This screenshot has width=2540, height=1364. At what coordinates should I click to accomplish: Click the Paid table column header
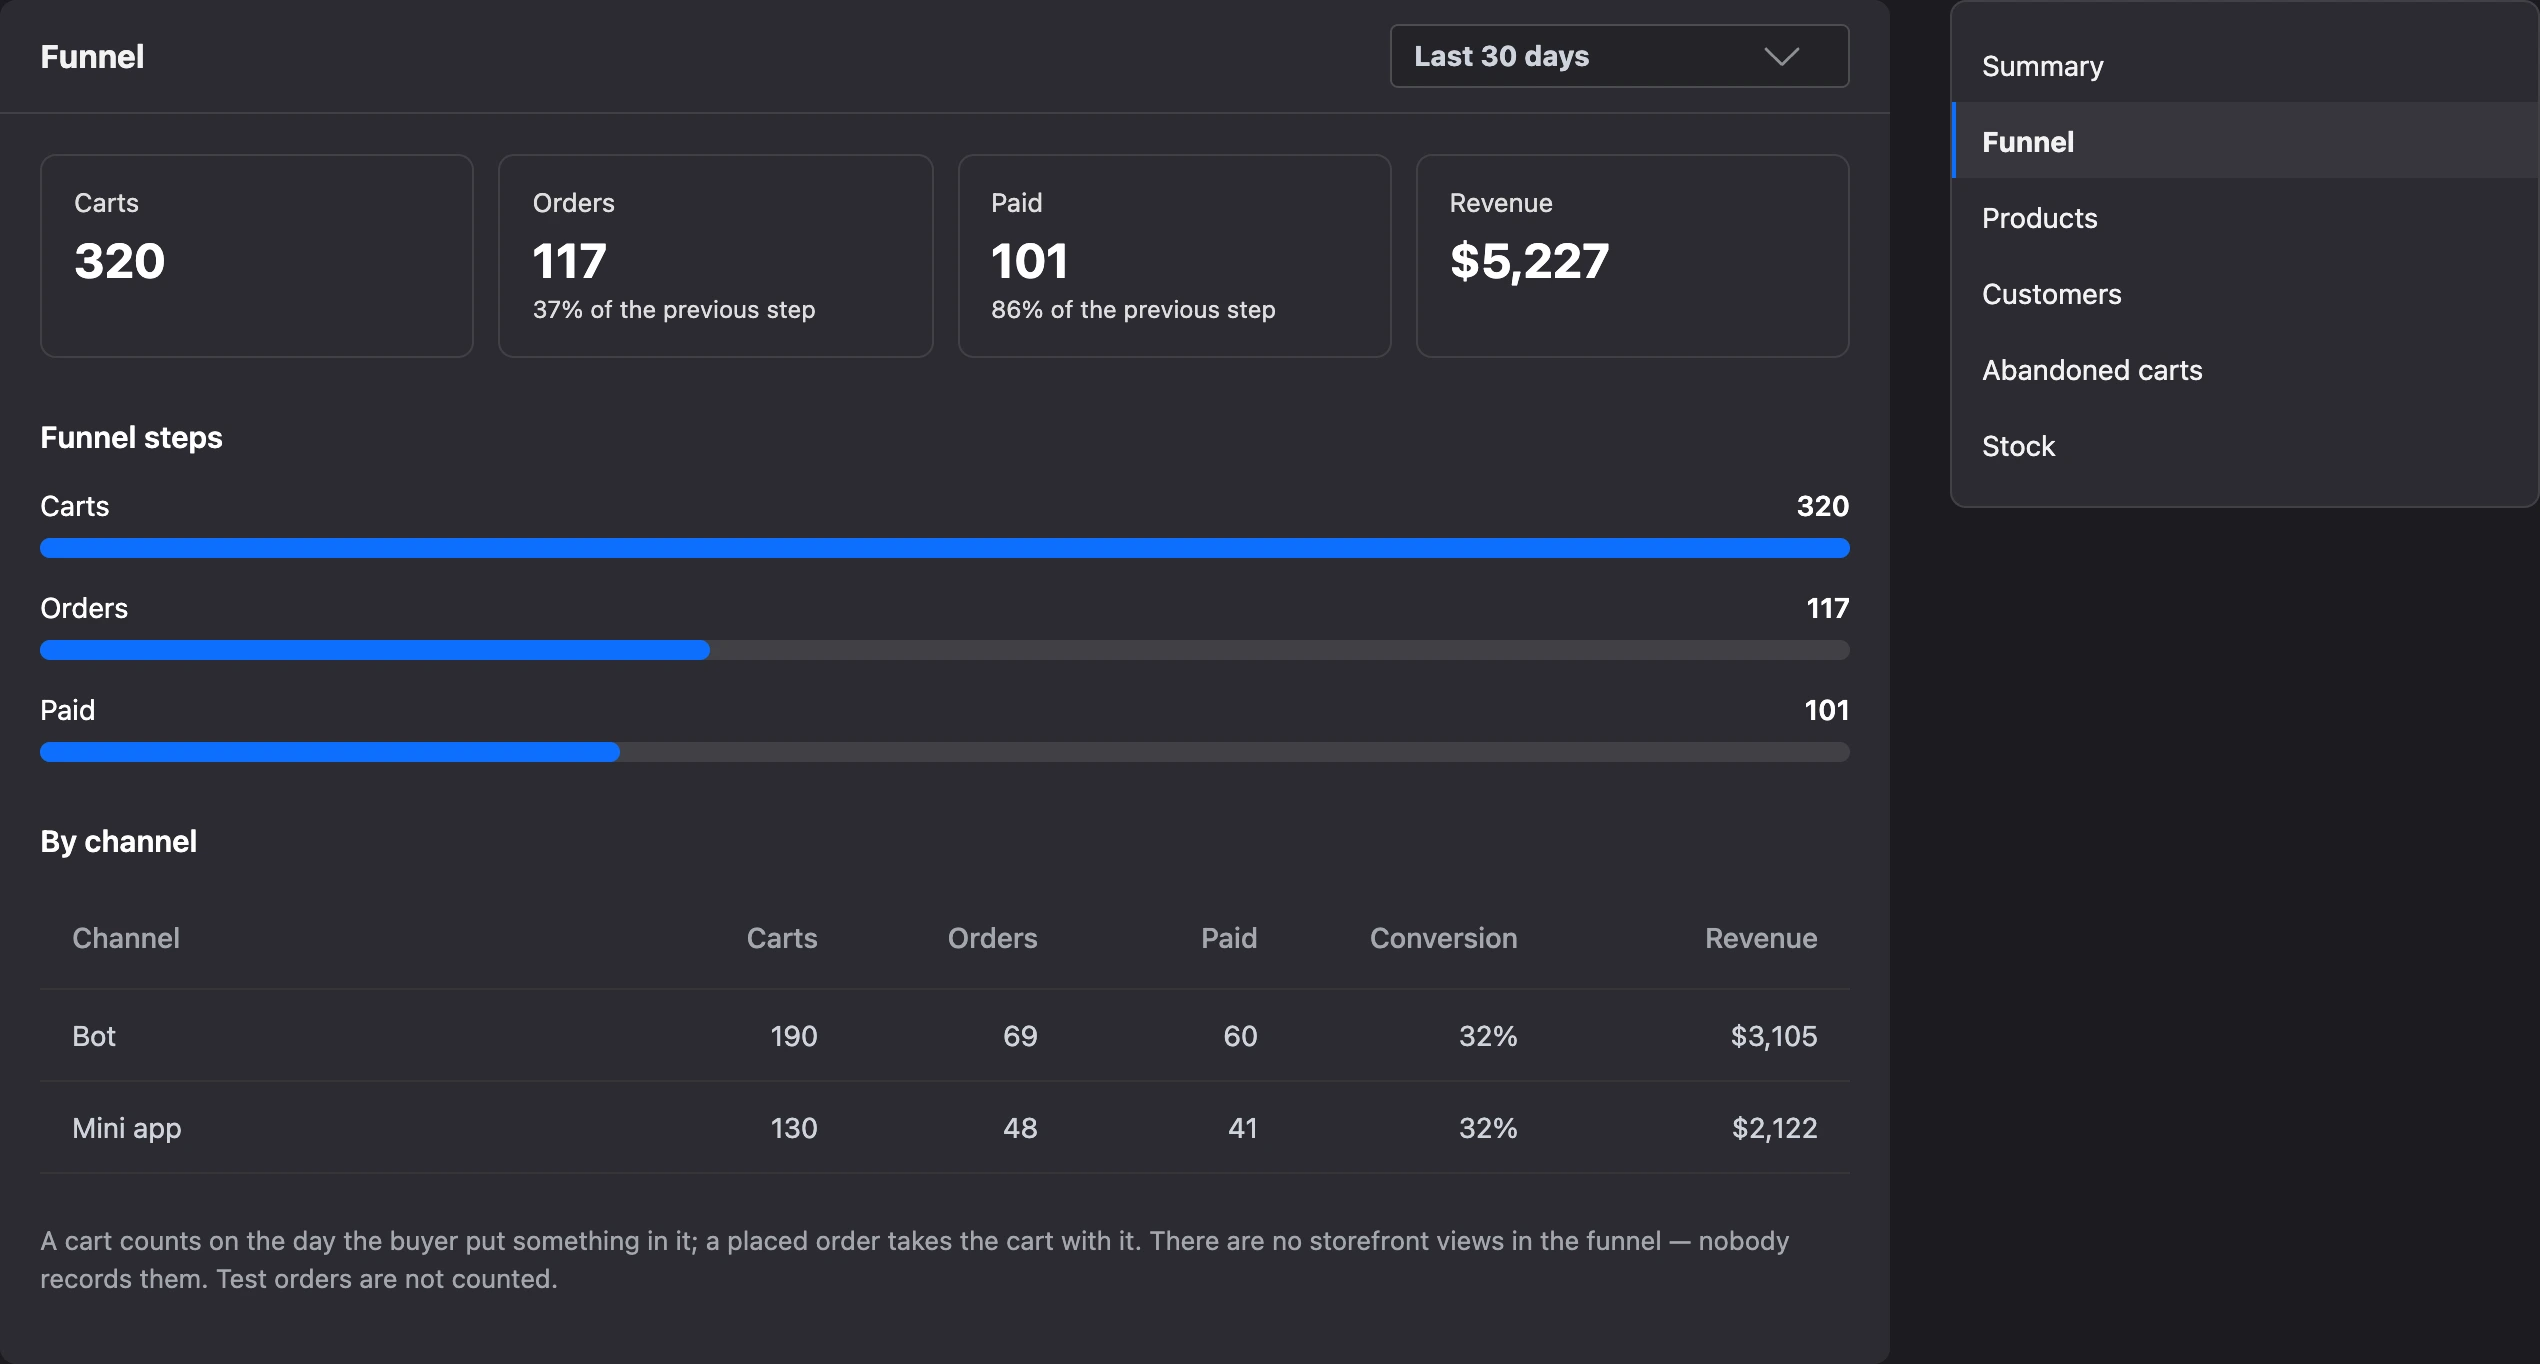pos(1229,938)
